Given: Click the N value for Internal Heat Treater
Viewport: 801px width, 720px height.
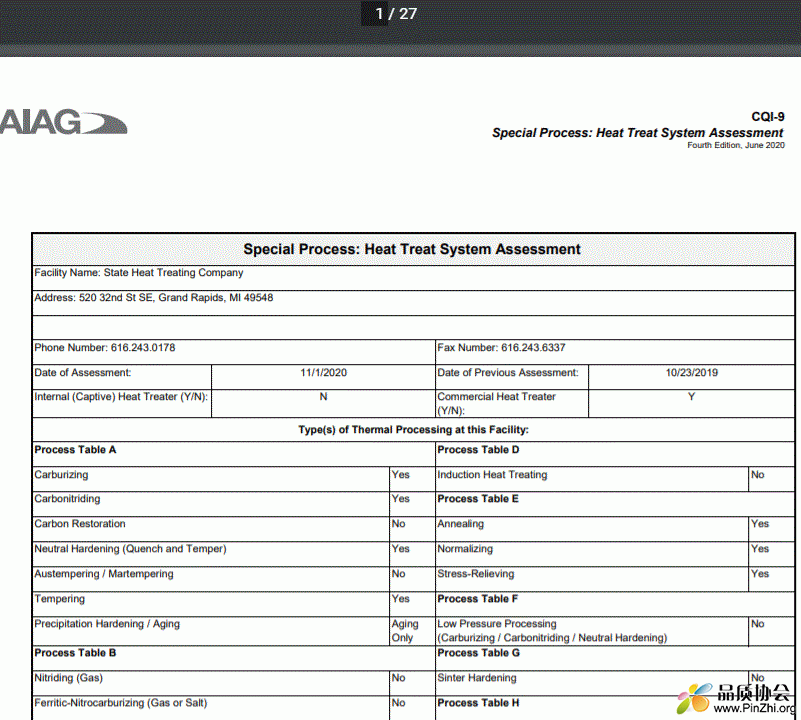Looking at the screenshot, I should coord(323,397).
